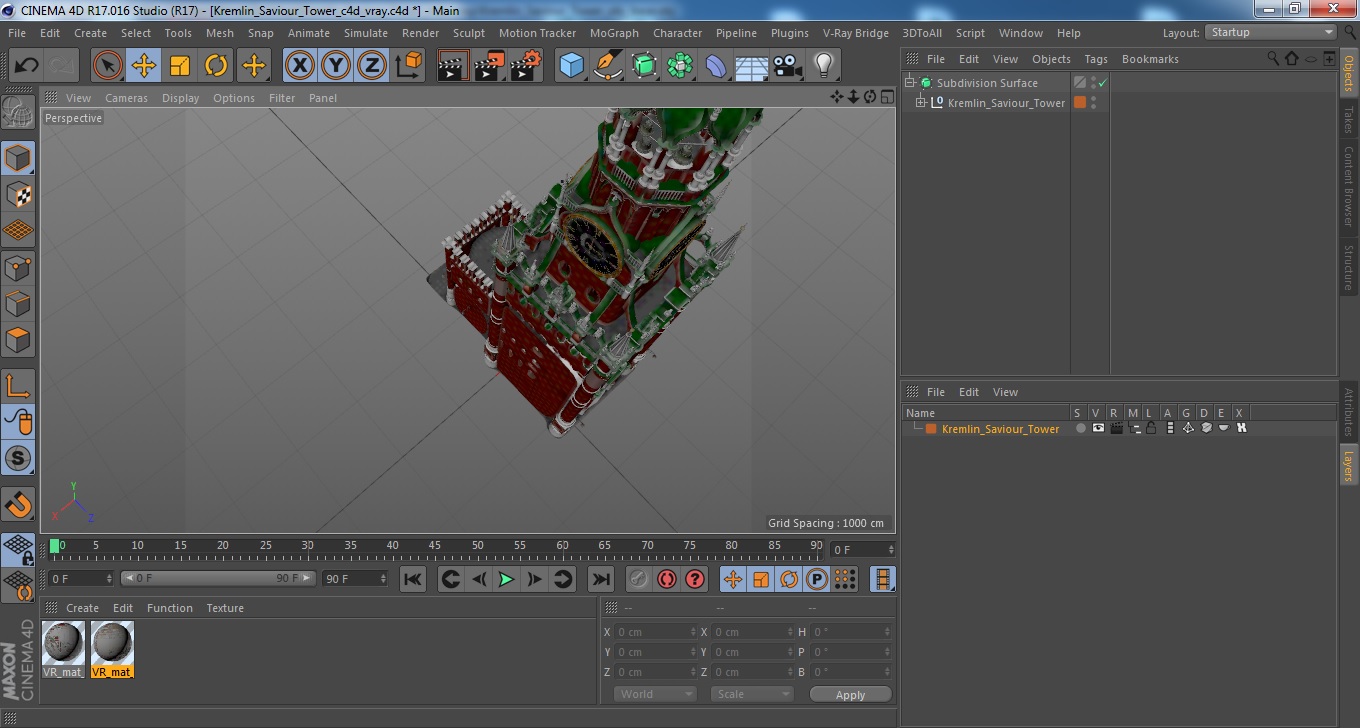
Task: Open Objects panel Bookmarks menu
Action: tap(1150, 59)
